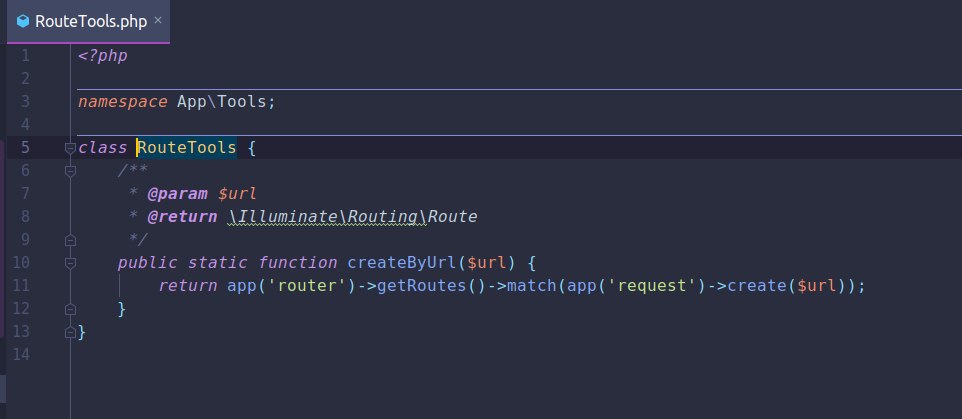The width and height of the screenshot is (962, 419).
Task: Click line number 14 in the gutter
Action: point(21,355)
